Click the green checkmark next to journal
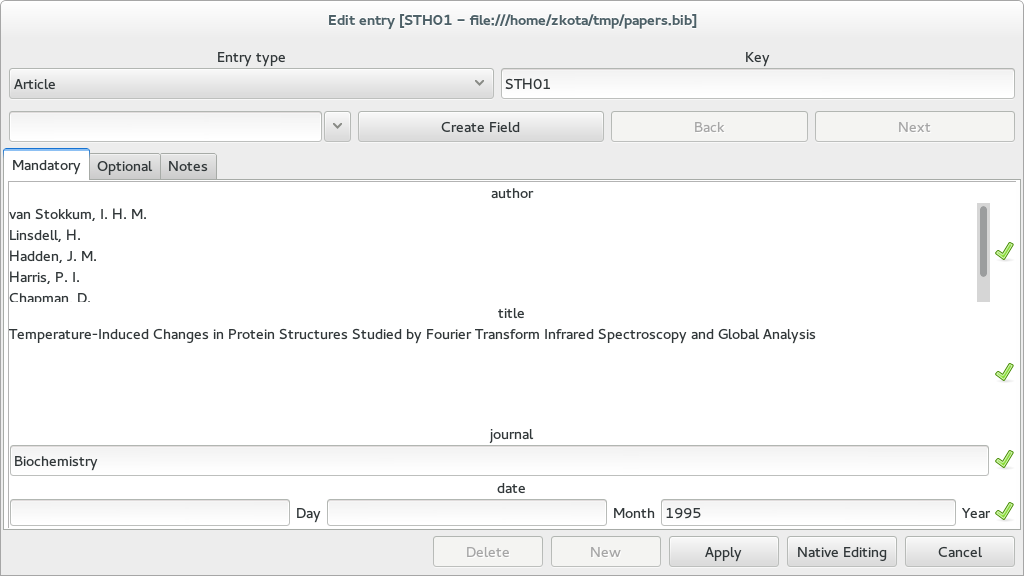Image resolution: width=1024 pixels, height=576 pixels. (1004, 460)
